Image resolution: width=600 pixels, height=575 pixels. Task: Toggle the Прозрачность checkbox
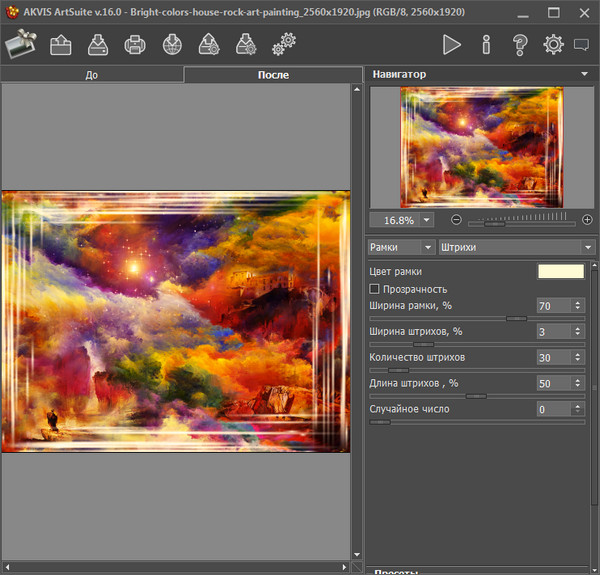click(374, 289)
